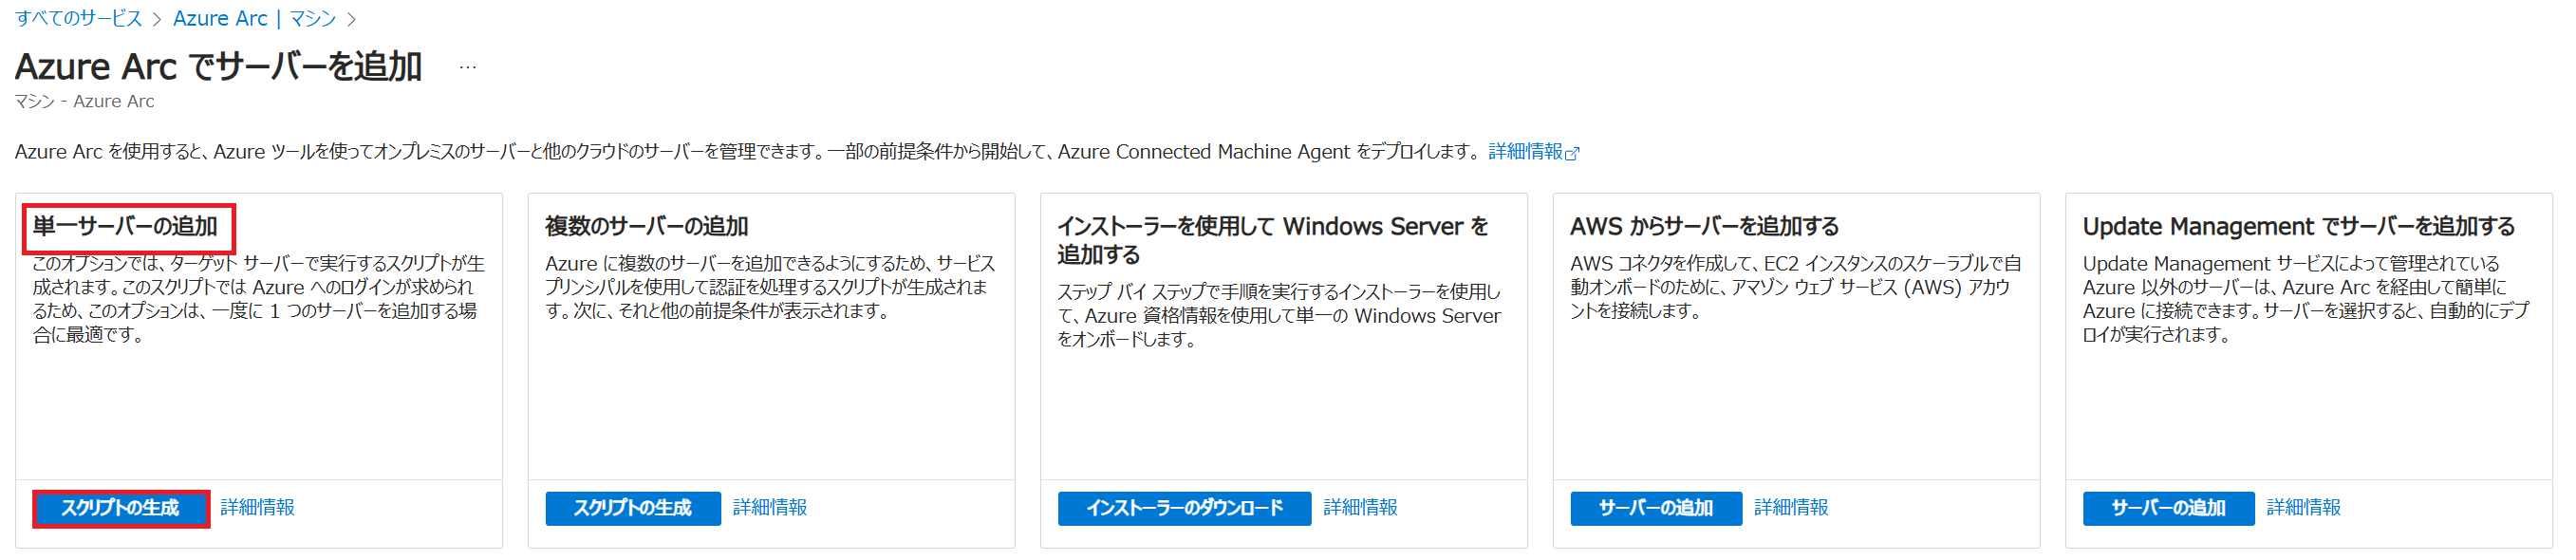Click サーバーの追加 in Update Management card

[2169, 508]
